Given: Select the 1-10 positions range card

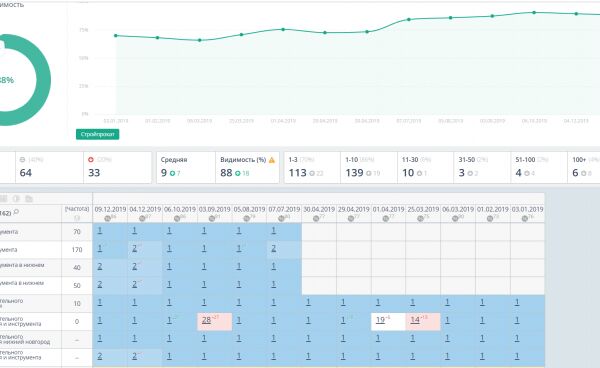Looking at the screenshot, I should click(369, 168).
